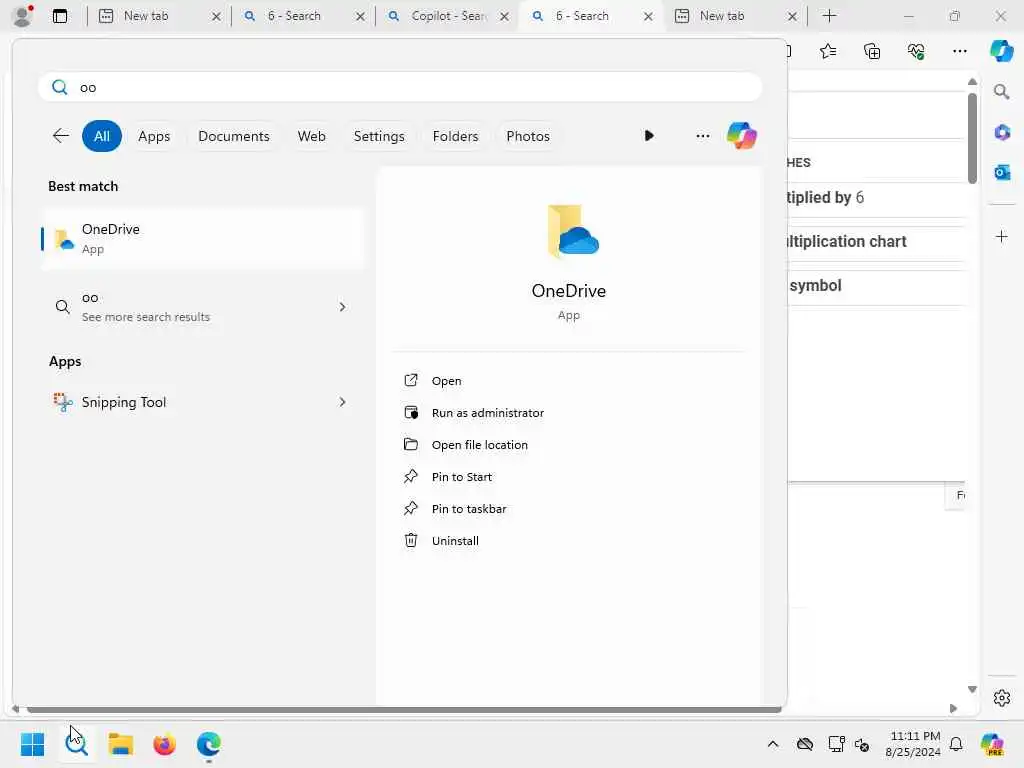Close the Copilot - Search tab
Image resolution: width=1024 pixels, height=768 pixels.
(x=504, y=16)
